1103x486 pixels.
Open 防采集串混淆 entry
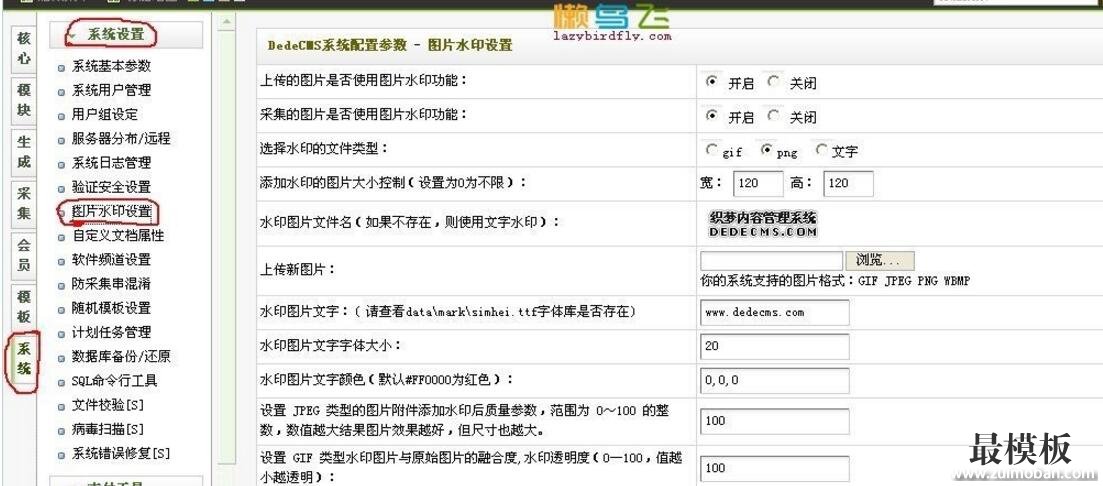(x=111, y=284)
